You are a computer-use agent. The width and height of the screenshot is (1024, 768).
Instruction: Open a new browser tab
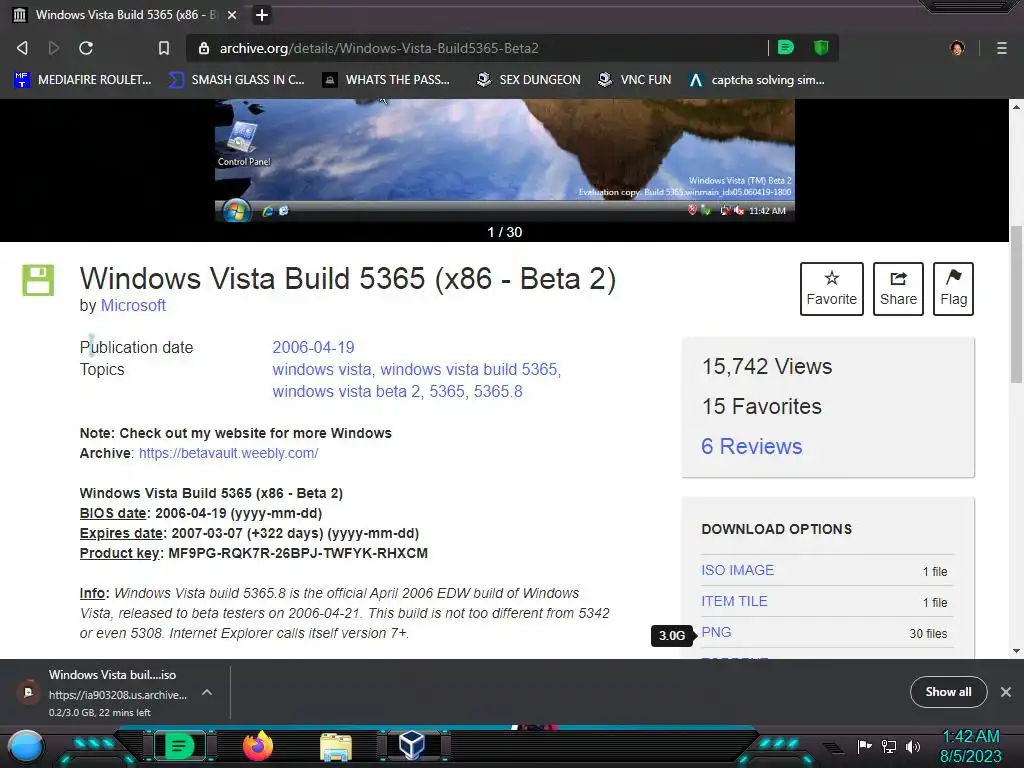262,15
